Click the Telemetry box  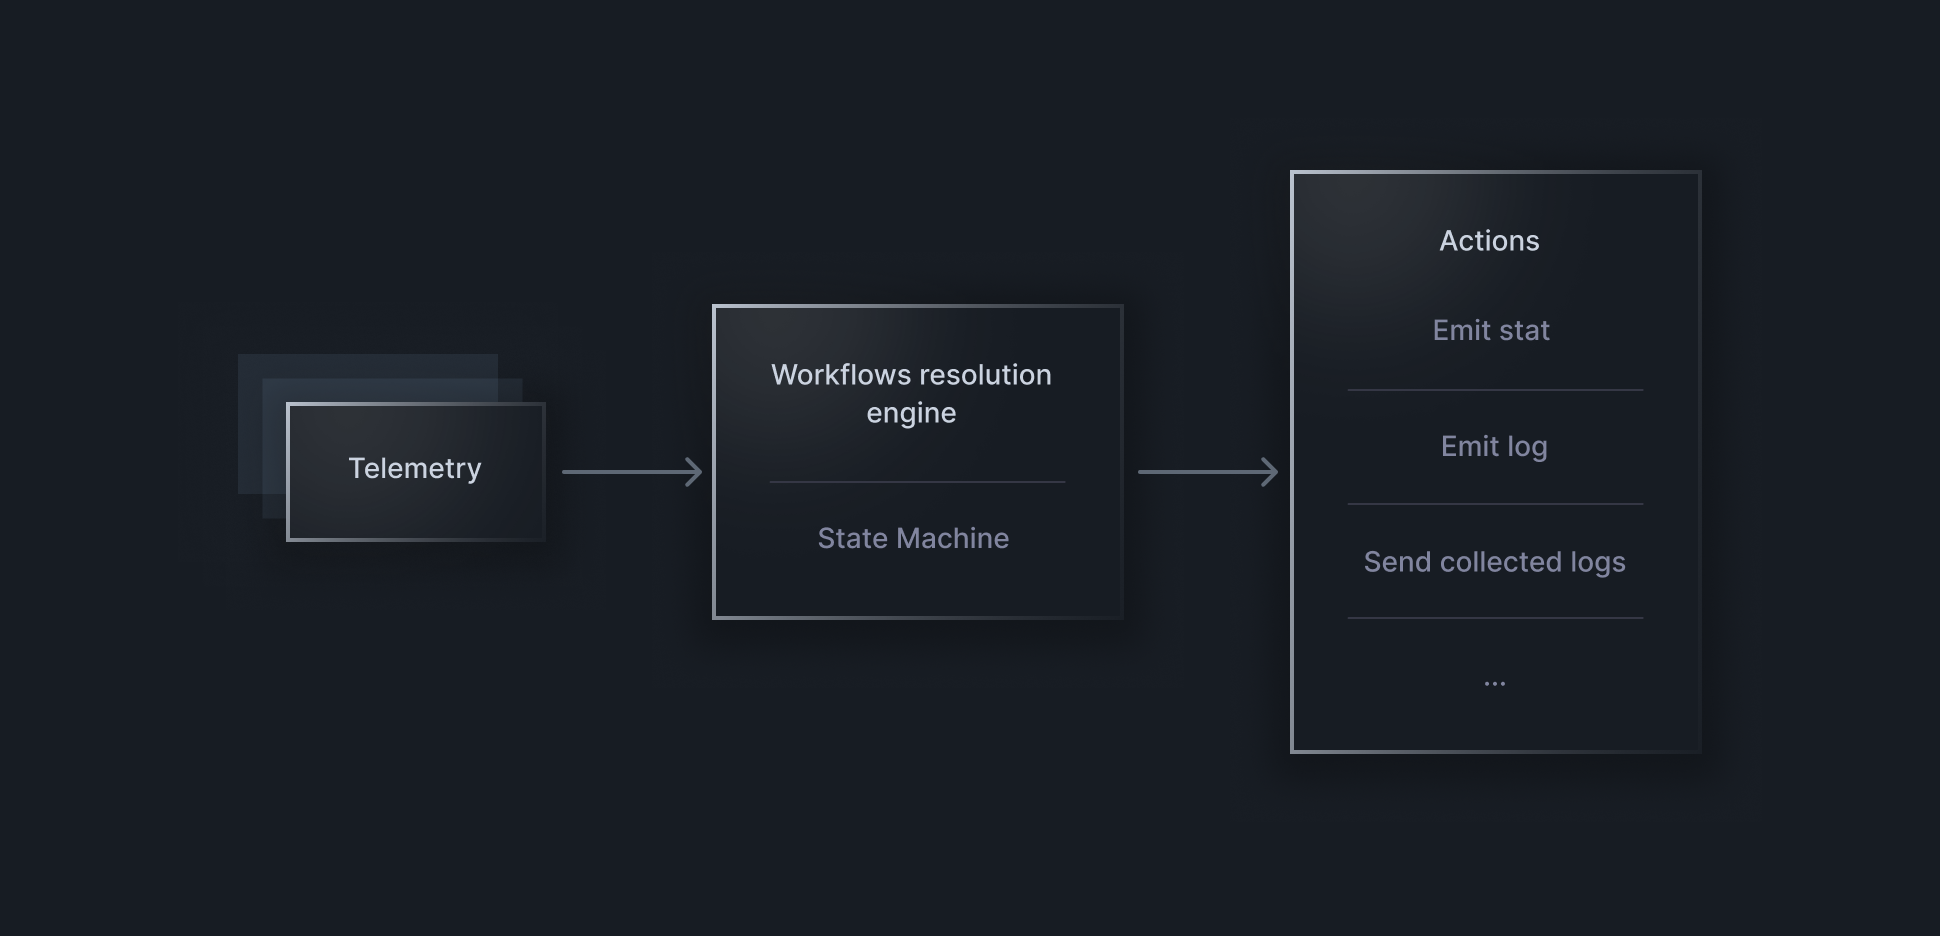point(415,470)
